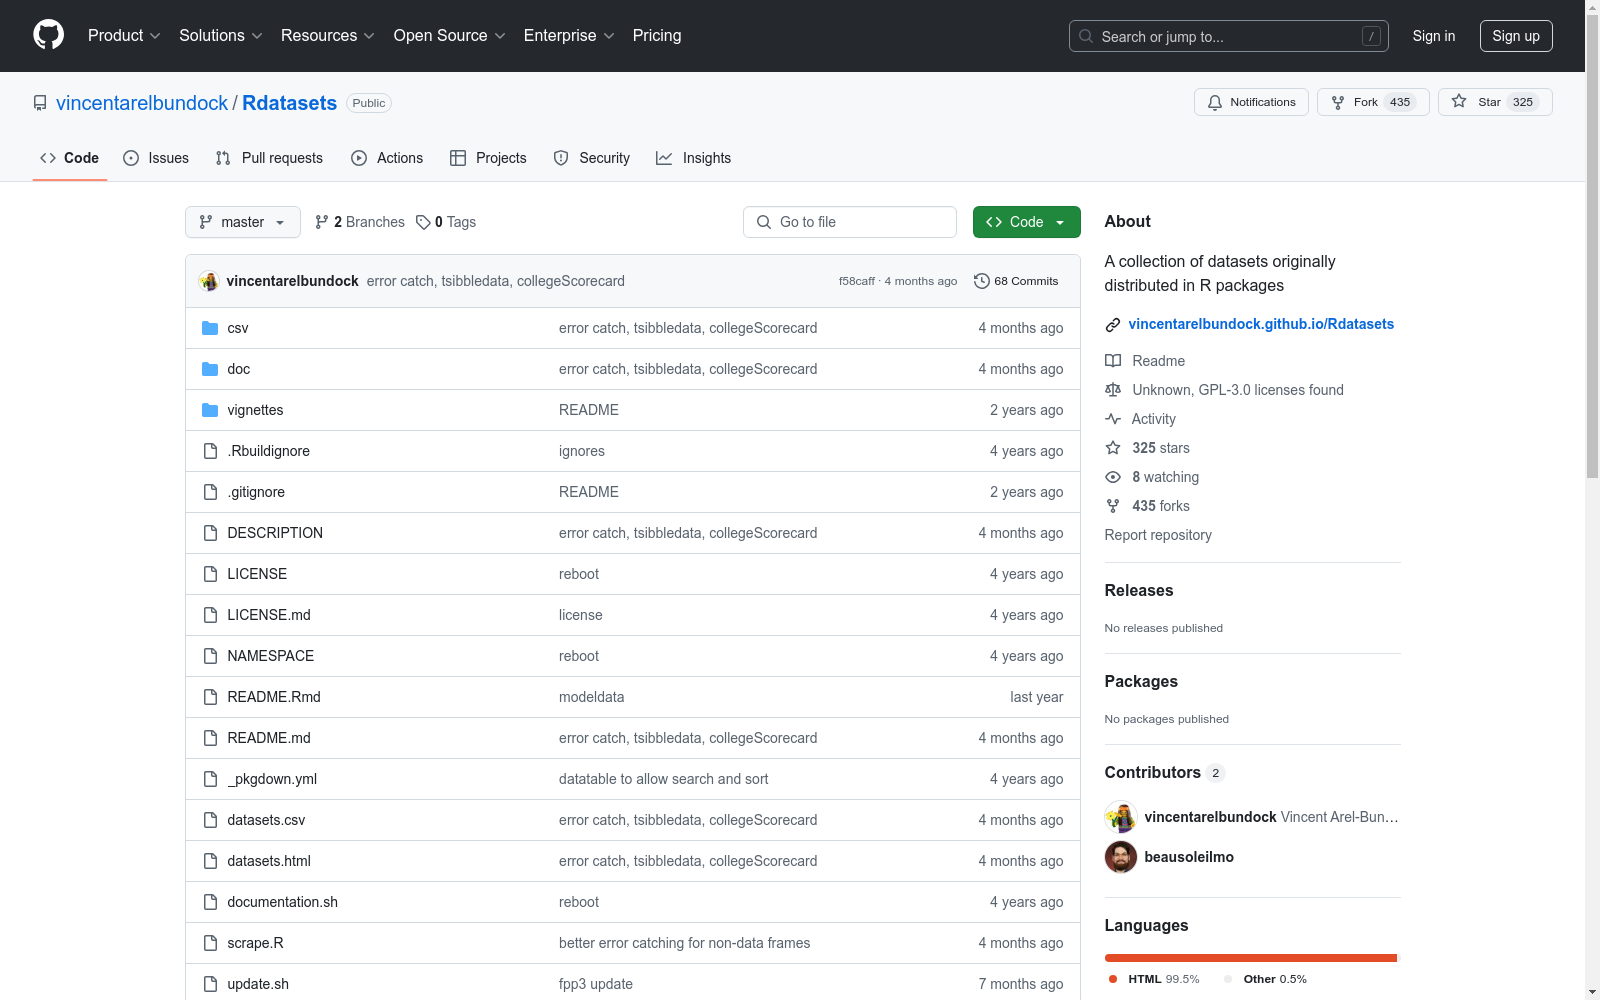The height and width of the screenshot is (1000, 1600).
Task: Click the fork icon in Fork button
Action: point(1338,102)
